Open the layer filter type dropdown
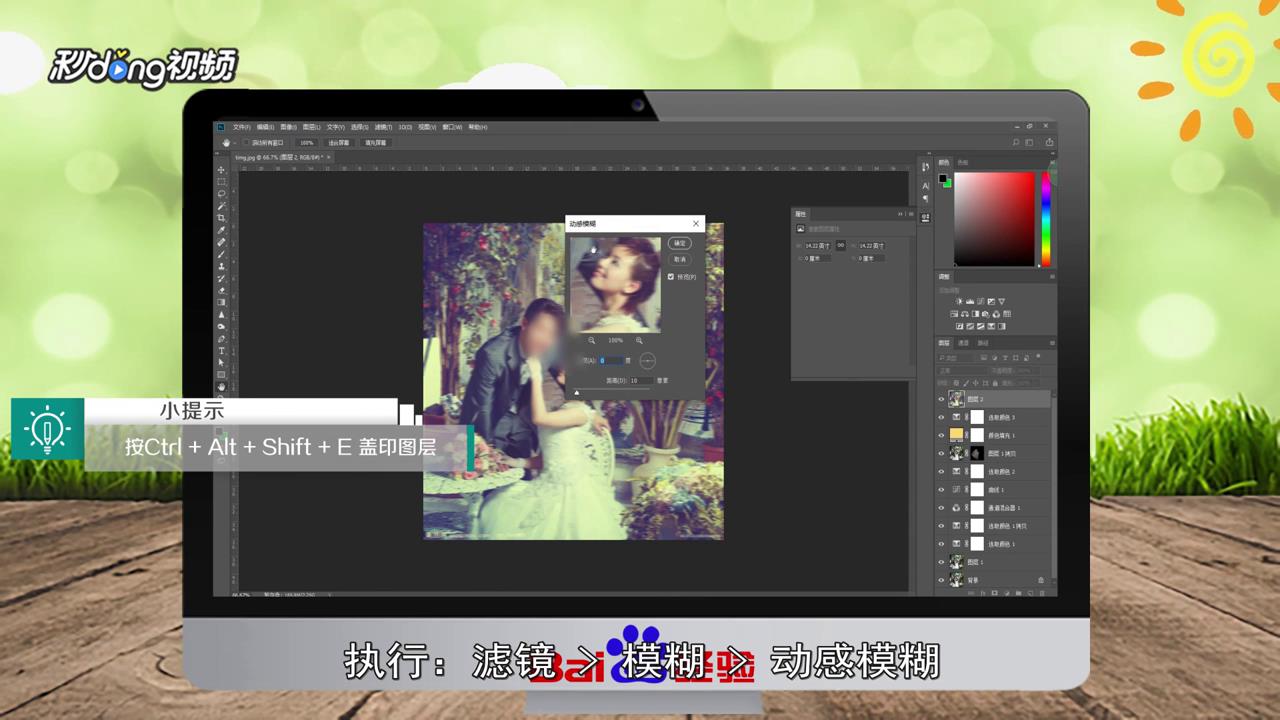Image resolution: width=1280 pixels, height=720 pixels. point(955,357)
